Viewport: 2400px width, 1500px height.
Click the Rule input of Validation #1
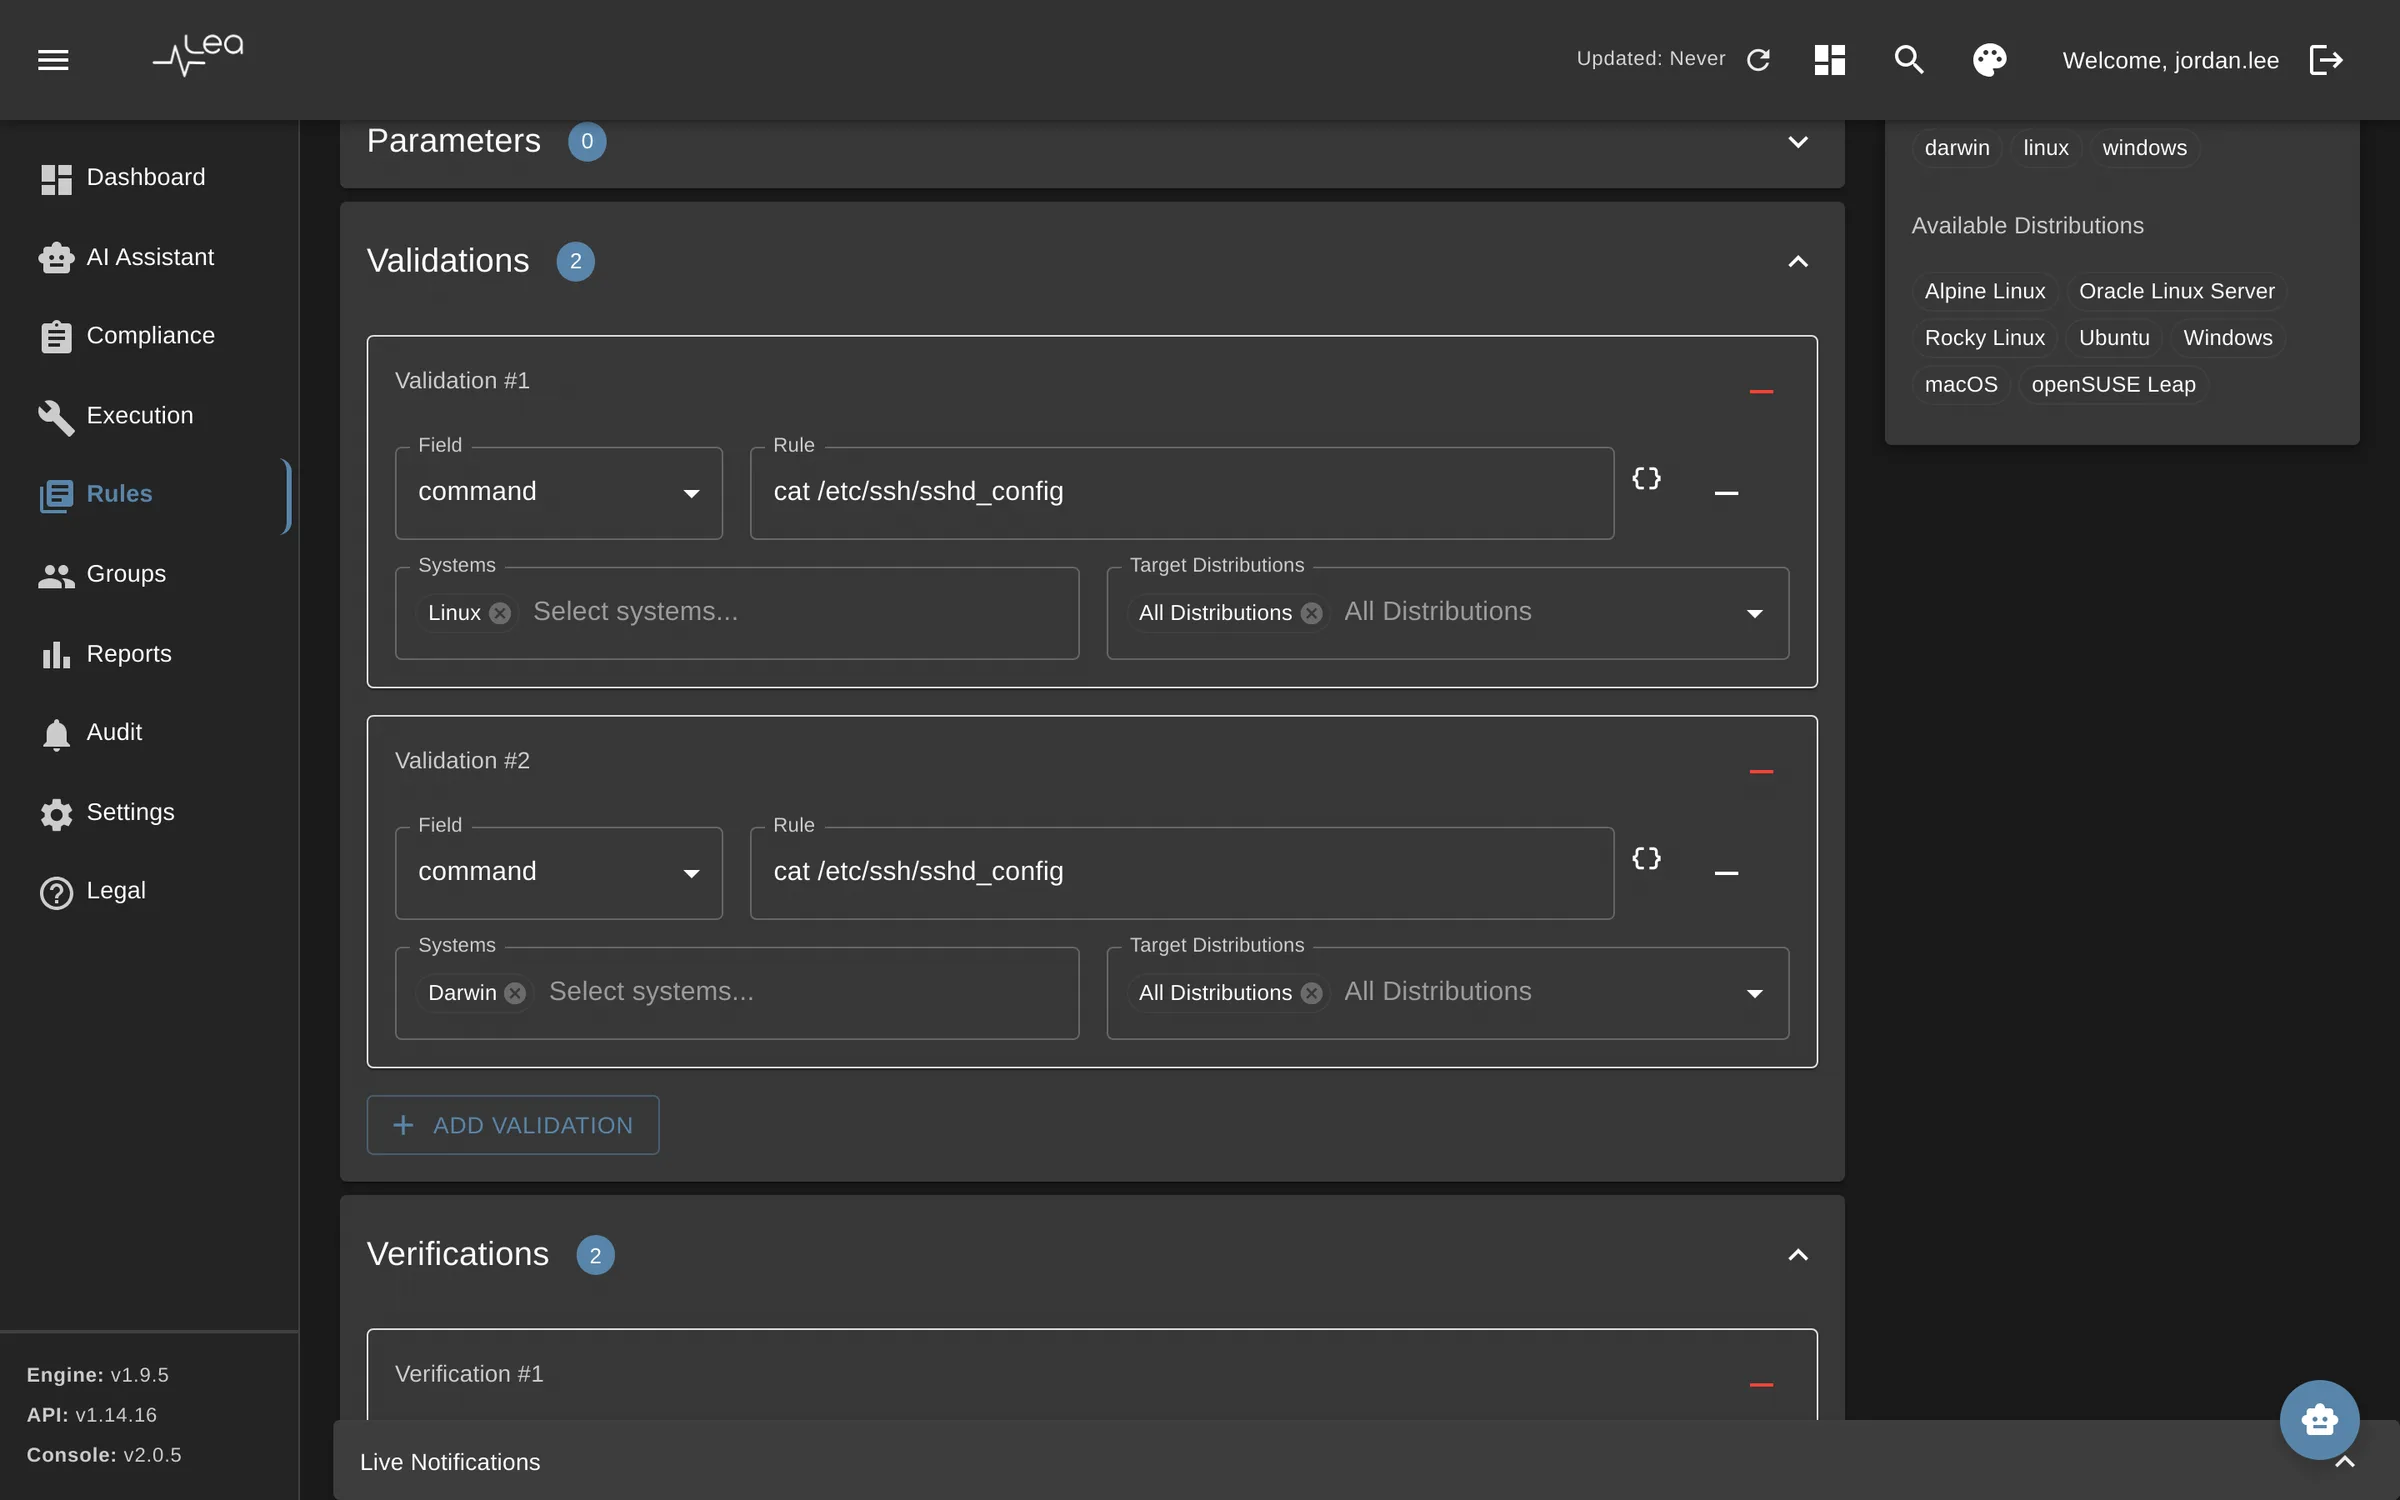coord(1181,493)
